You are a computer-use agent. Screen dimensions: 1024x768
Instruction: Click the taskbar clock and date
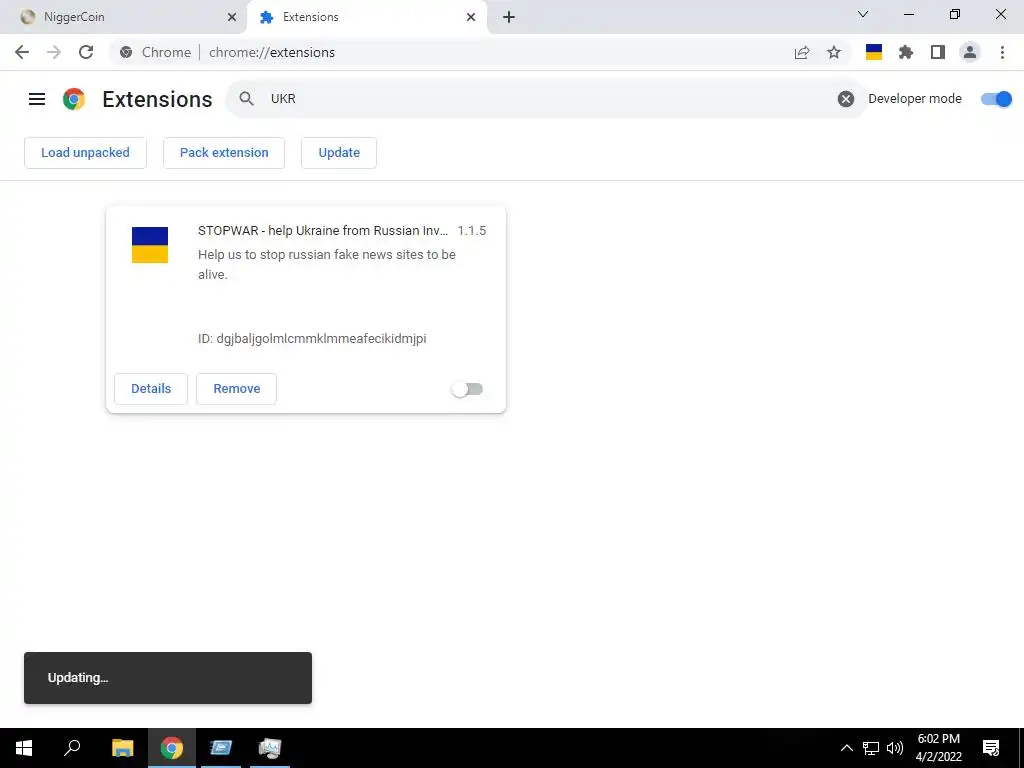(938, 748)
